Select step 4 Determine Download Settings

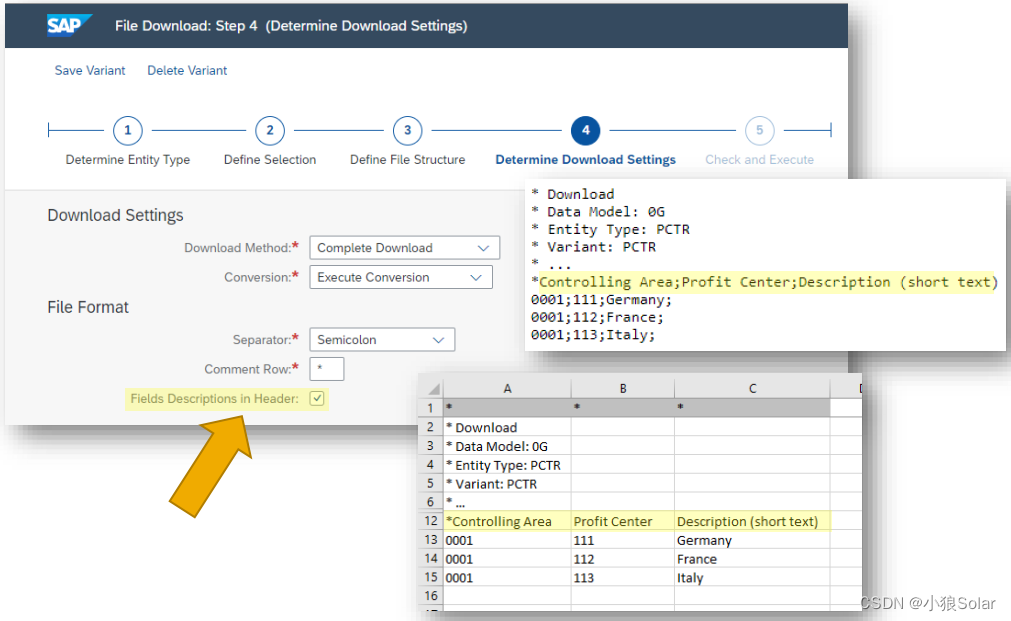point(585,130)
